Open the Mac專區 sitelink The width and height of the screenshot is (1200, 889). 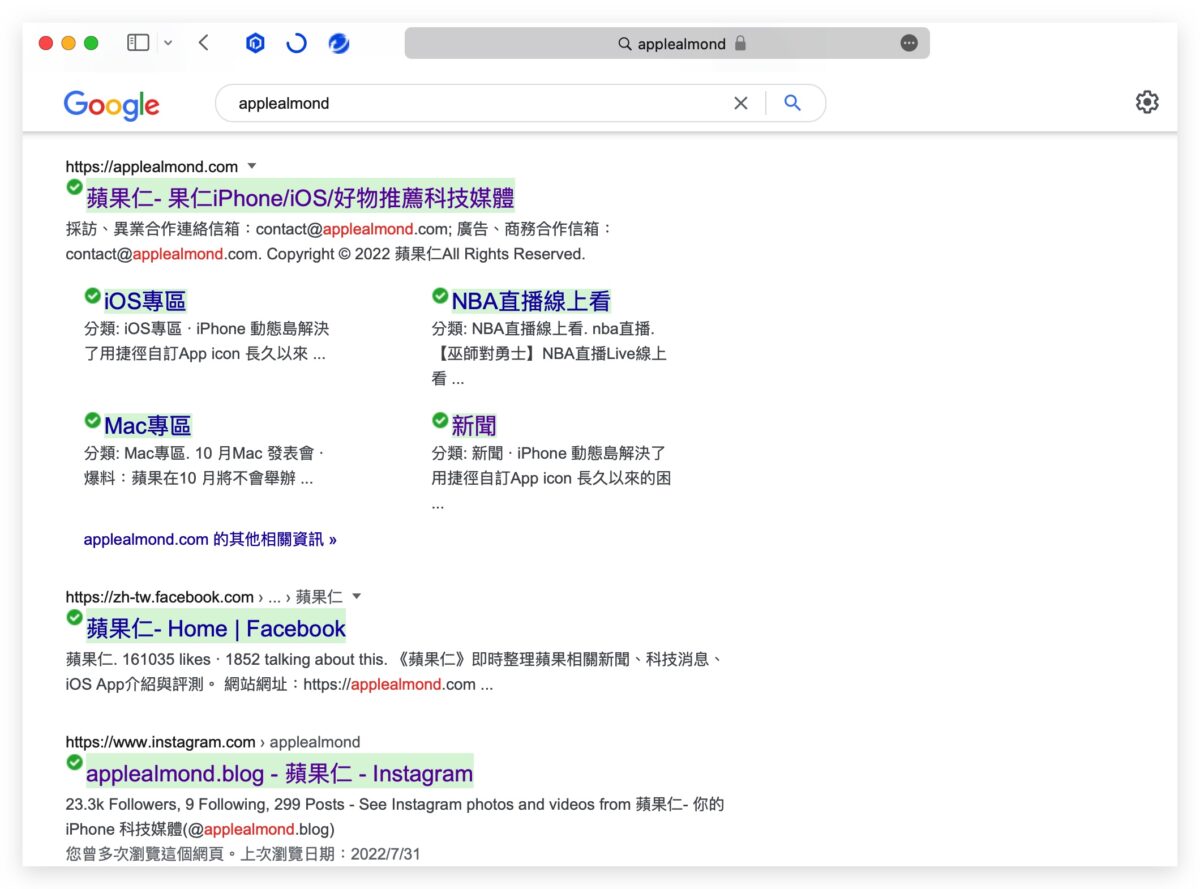click(x=148, y=426)
